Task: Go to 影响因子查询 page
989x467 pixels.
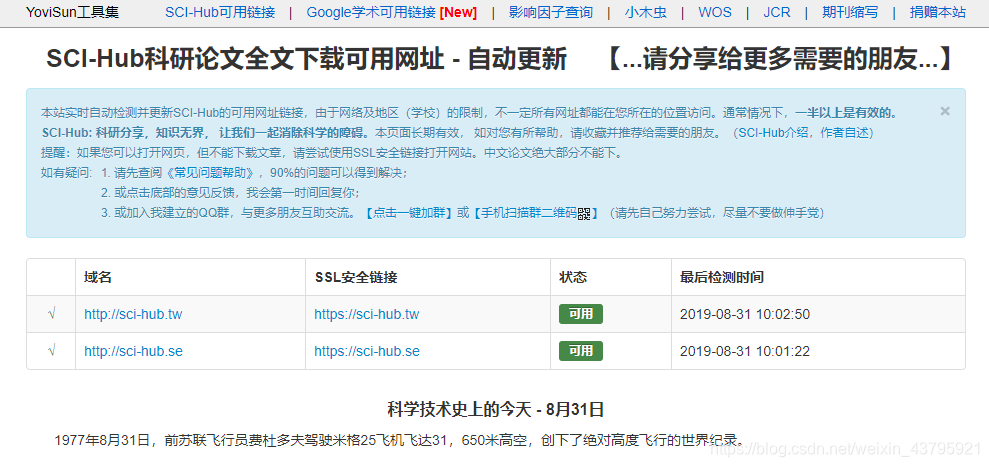Action: pos(551,12)
